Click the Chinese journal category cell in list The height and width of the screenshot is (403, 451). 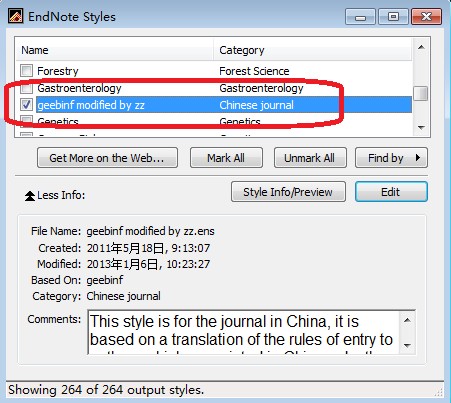[256, 105]
